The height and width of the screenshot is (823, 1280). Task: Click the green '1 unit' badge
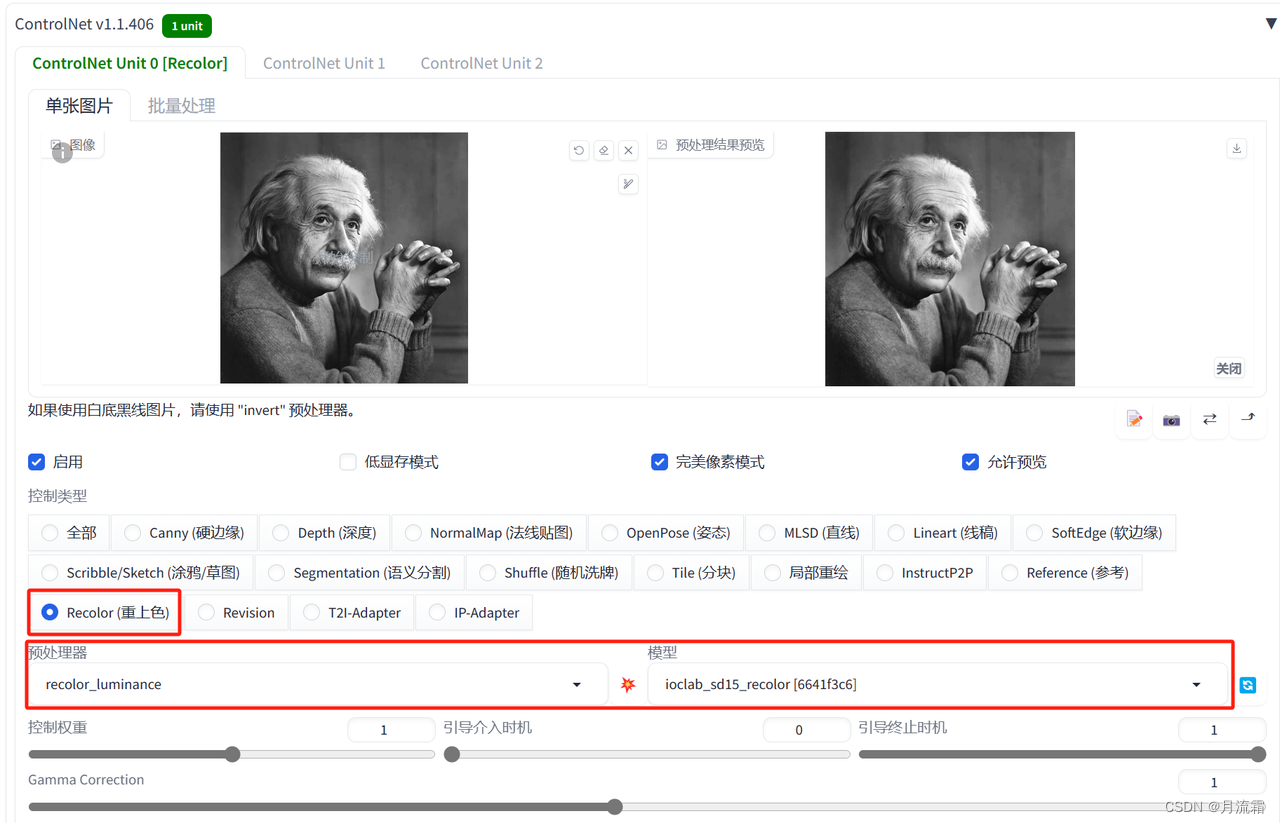pos(187,26)
